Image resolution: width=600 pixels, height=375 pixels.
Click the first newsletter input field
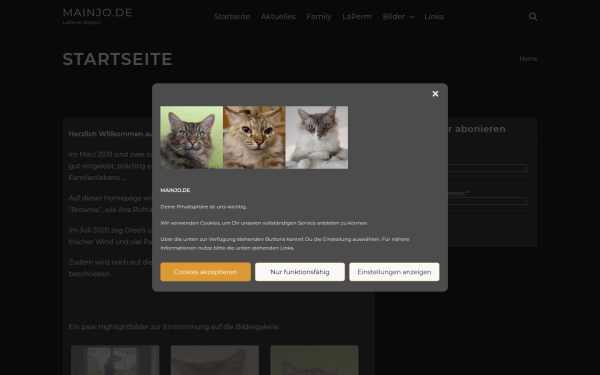(x=487, y=168)
